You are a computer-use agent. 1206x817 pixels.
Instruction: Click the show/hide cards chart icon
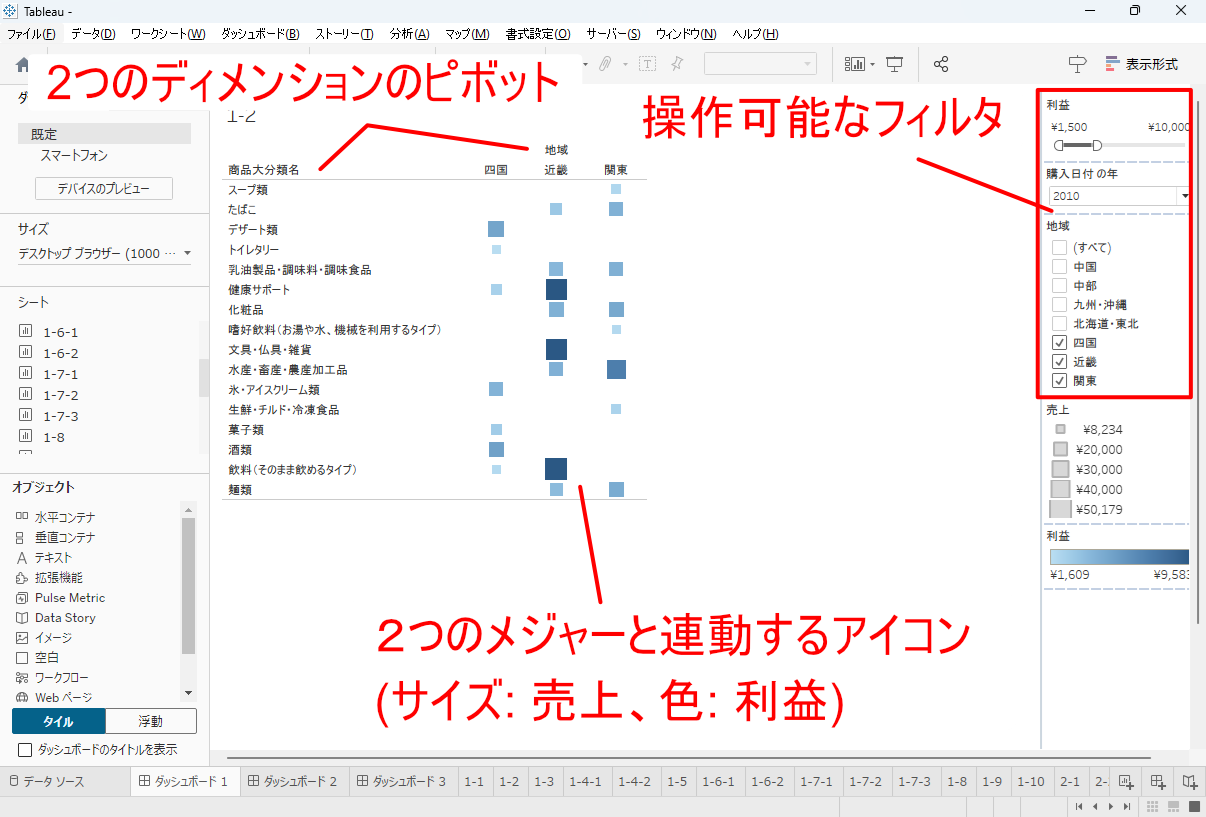click(855, 64)
